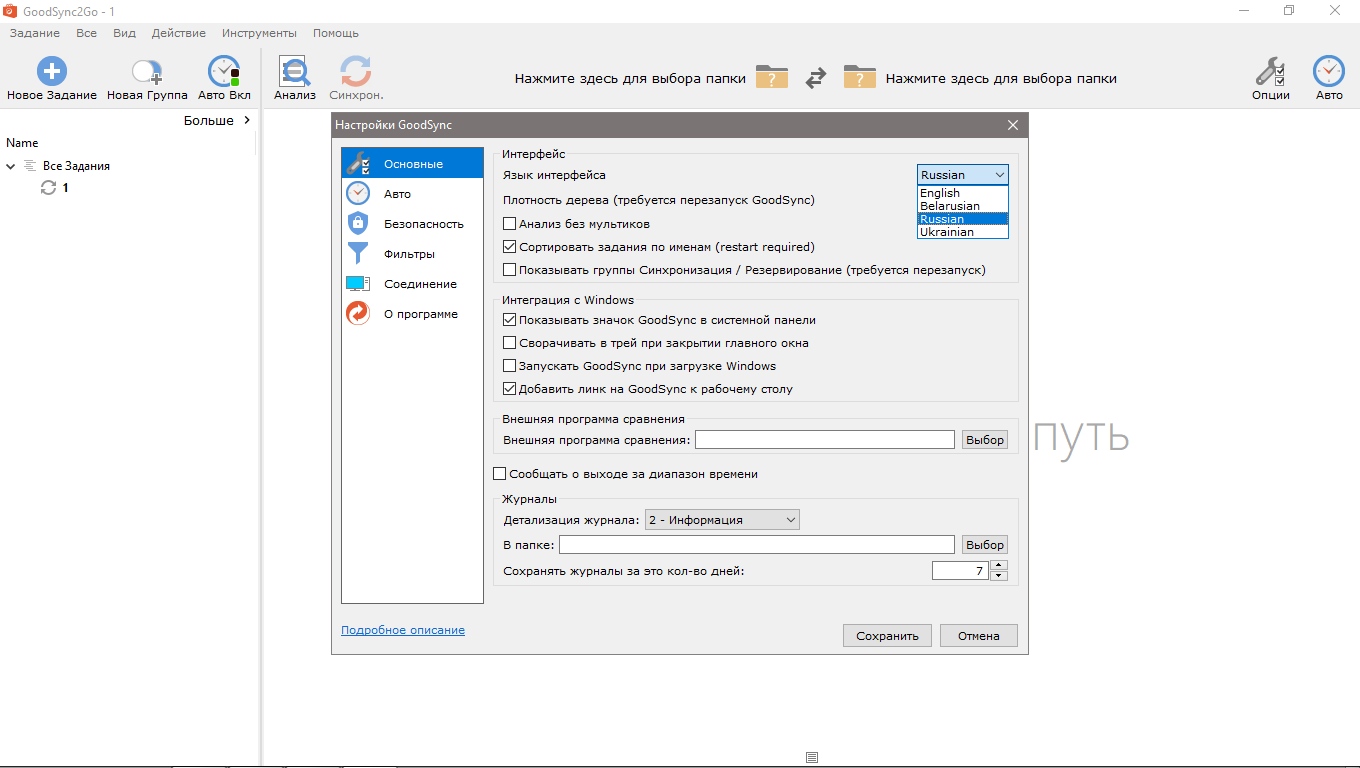
Task: Choose the right folder question-mark icon
Action: click(x=860, y=77)
